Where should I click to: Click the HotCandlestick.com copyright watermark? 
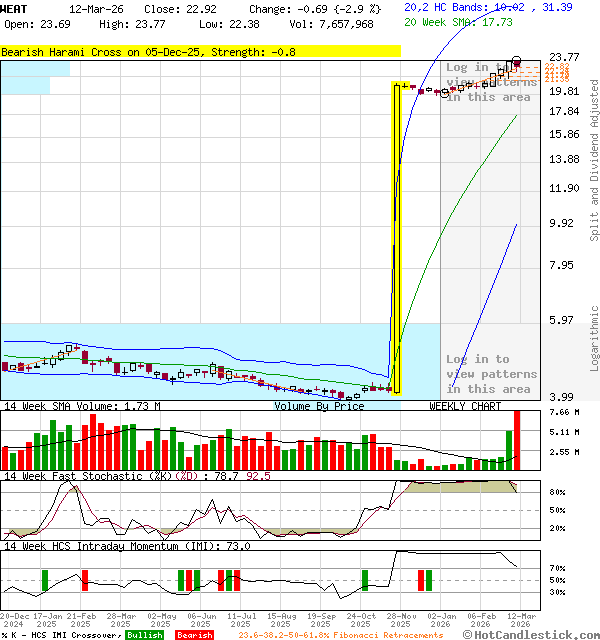pos(534,634)
